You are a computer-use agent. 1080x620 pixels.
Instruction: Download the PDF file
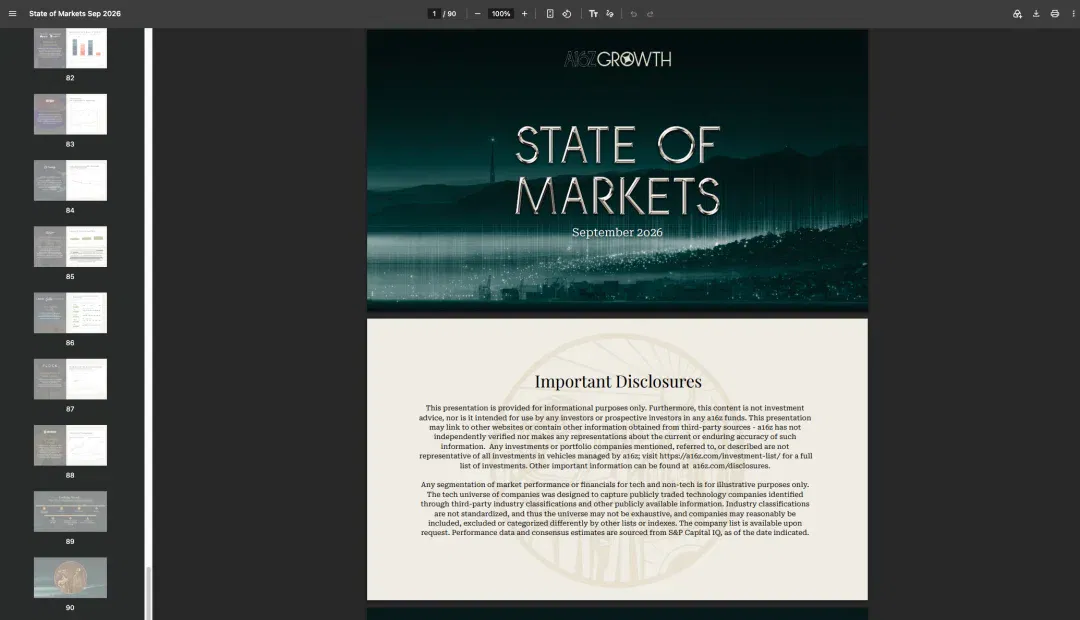point(1036,14)
